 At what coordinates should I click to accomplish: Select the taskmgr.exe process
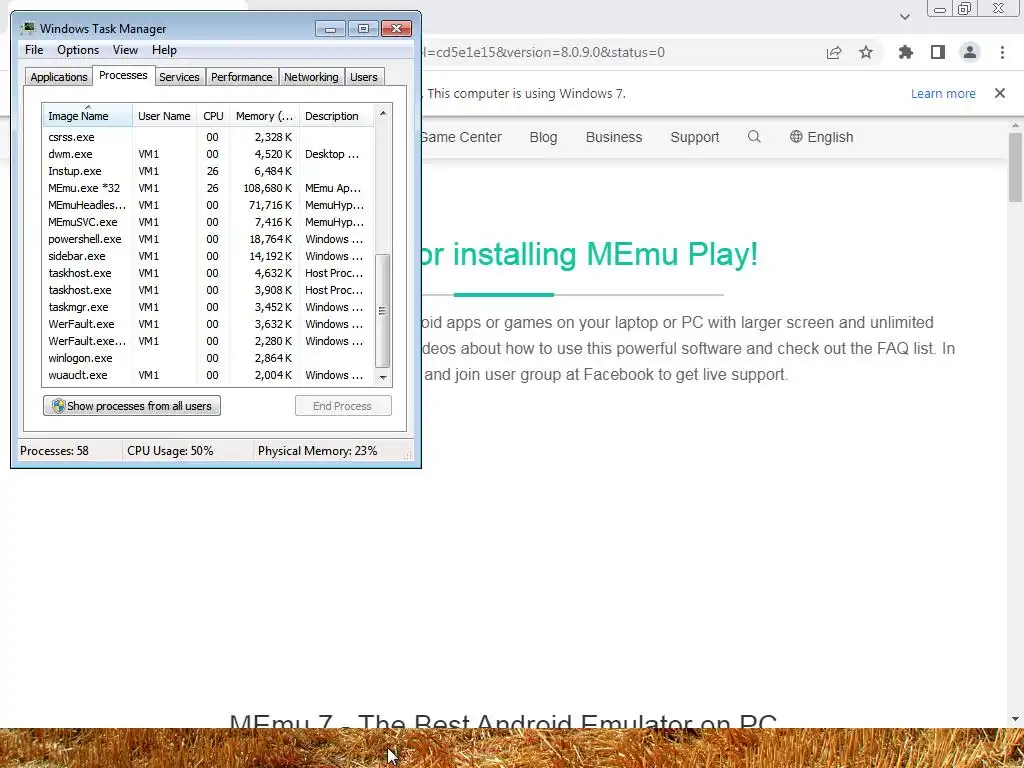point(208,307)
